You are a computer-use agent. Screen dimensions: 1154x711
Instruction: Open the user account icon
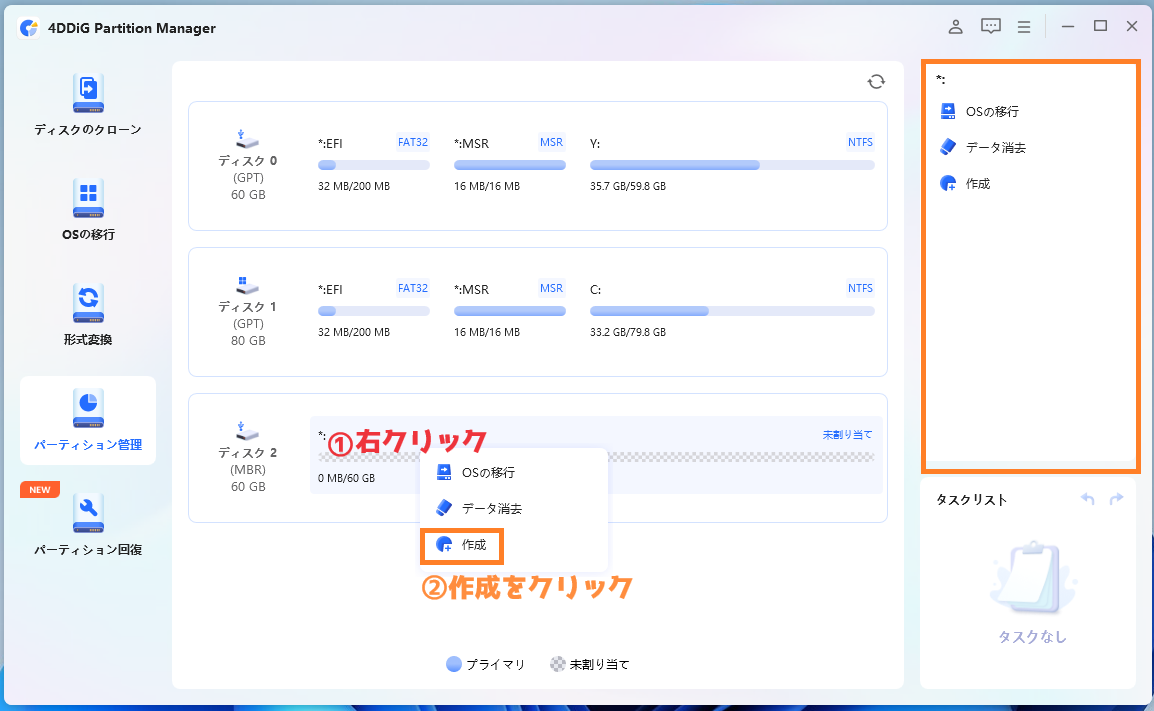click(x=955, y=27)
